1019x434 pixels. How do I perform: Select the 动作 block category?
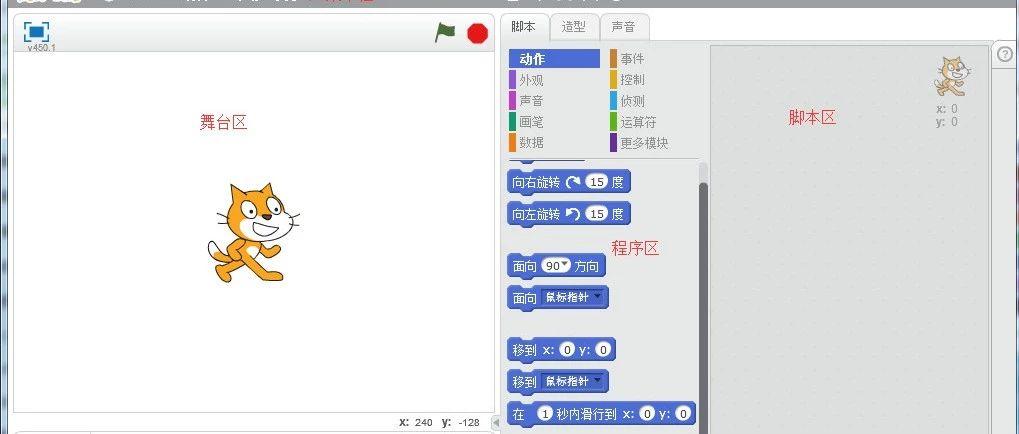coord(554,59)
